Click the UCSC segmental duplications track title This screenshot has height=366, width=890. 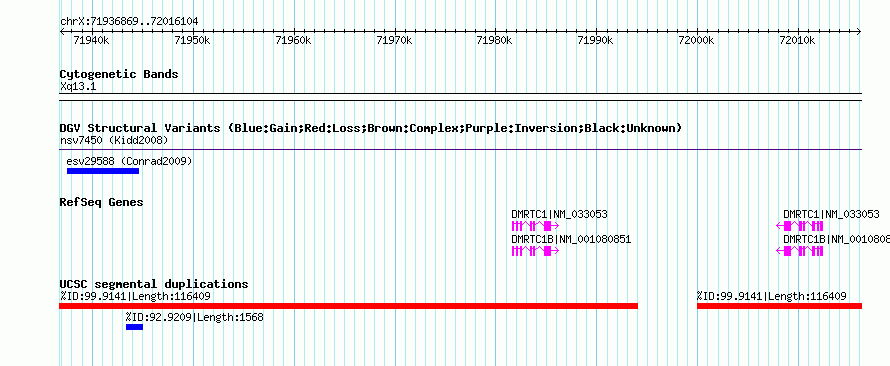tap(154, 284)
